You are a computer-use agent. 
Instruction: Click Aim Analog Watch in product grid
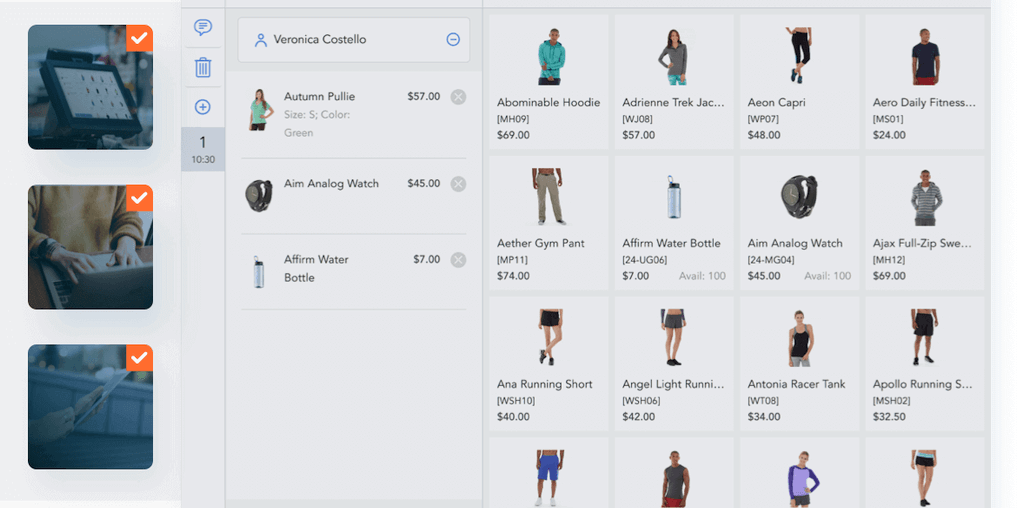click(x=799, y=223)
